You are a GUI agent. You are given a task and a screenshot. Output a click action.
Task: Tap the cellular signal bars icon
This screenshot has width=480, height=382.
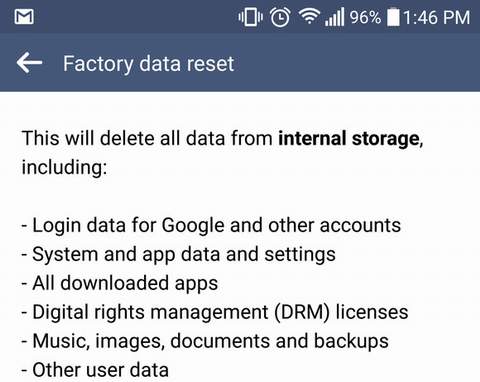coord(335,17)
